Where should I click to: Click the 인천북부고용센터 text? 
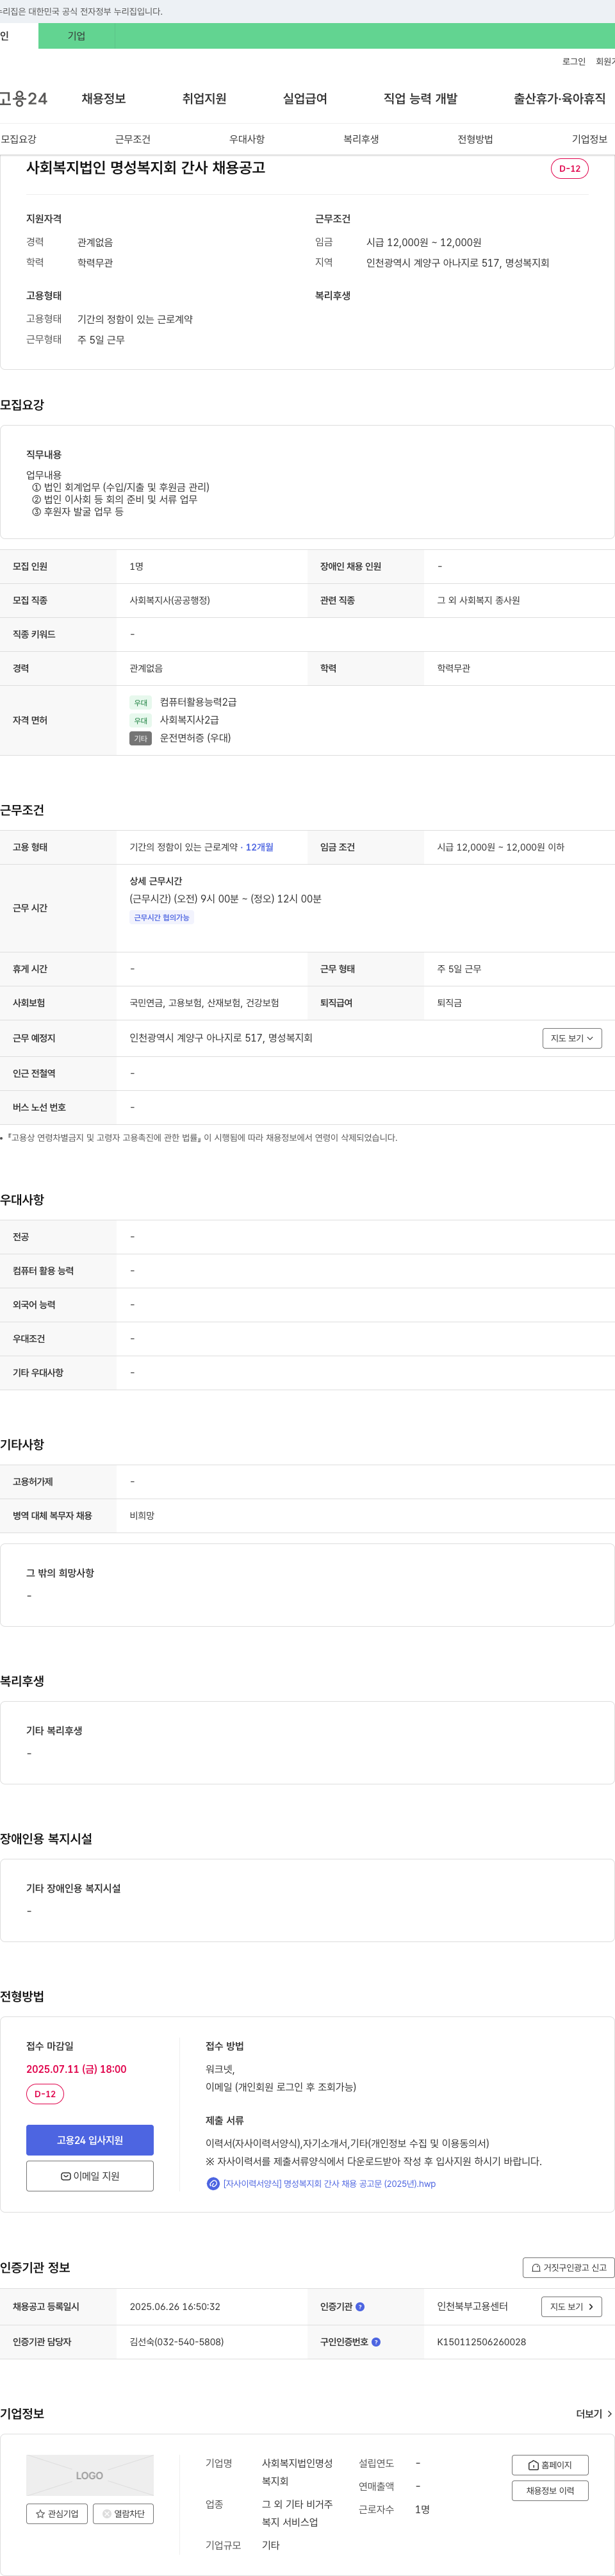click(472, 2306)
